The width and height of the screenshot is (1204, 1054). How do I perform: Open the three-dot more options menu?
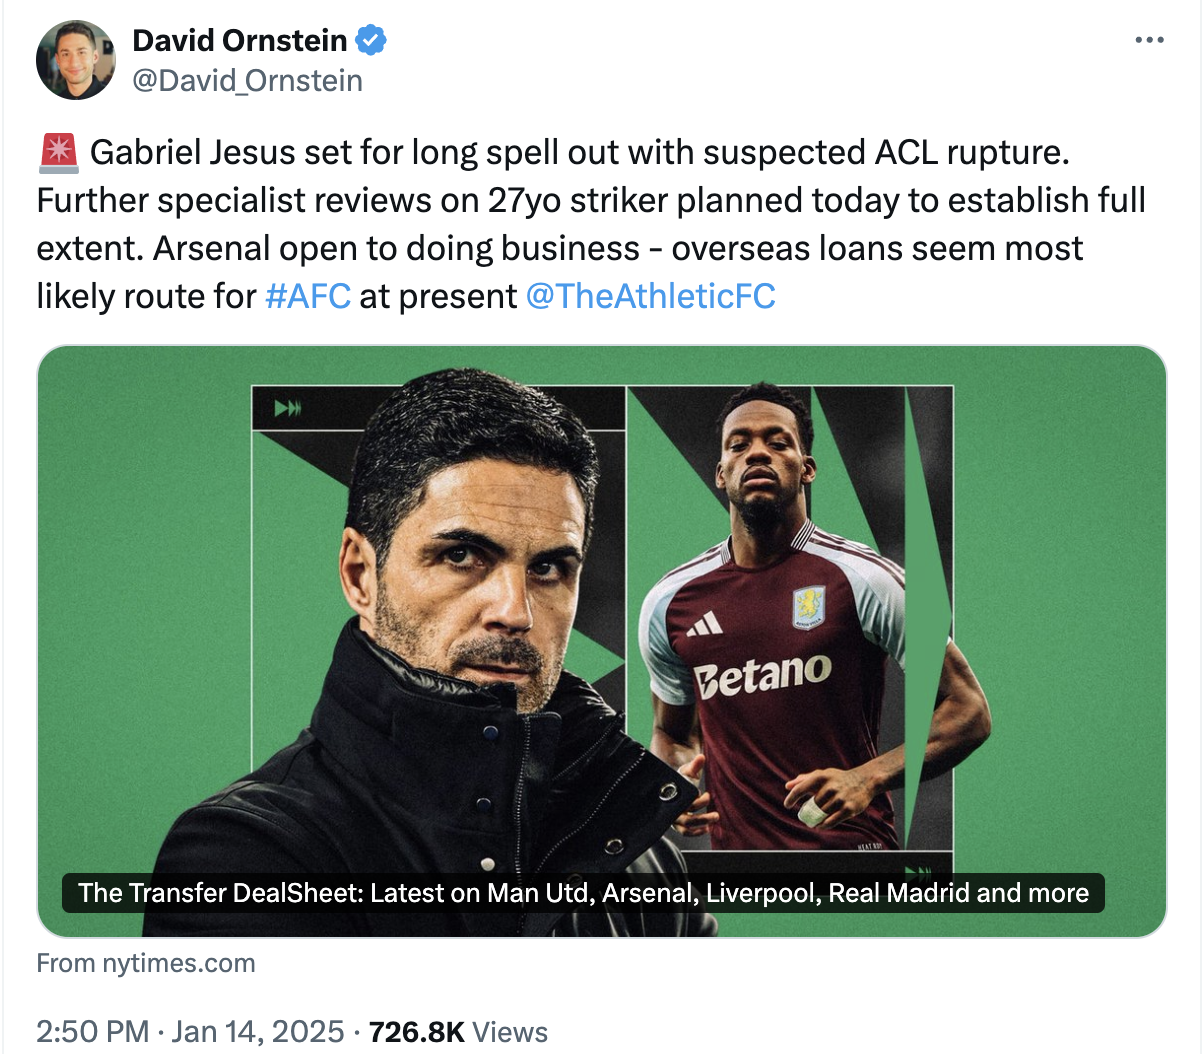pyautogui.click(x=1150, y=40)
